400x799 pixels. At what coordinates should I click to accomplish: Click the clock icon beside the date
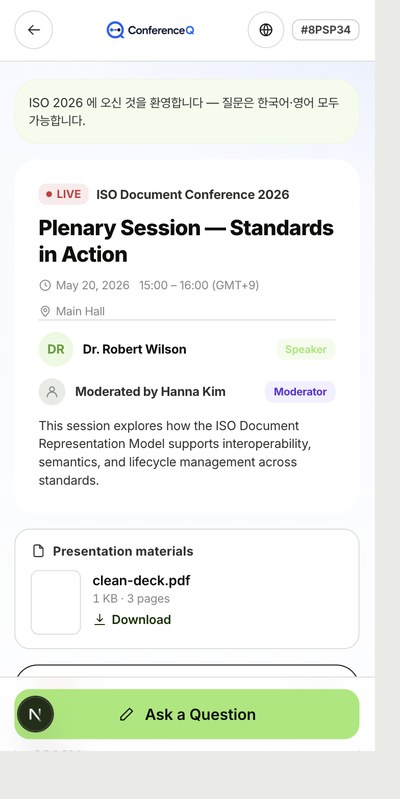(45, 285)
